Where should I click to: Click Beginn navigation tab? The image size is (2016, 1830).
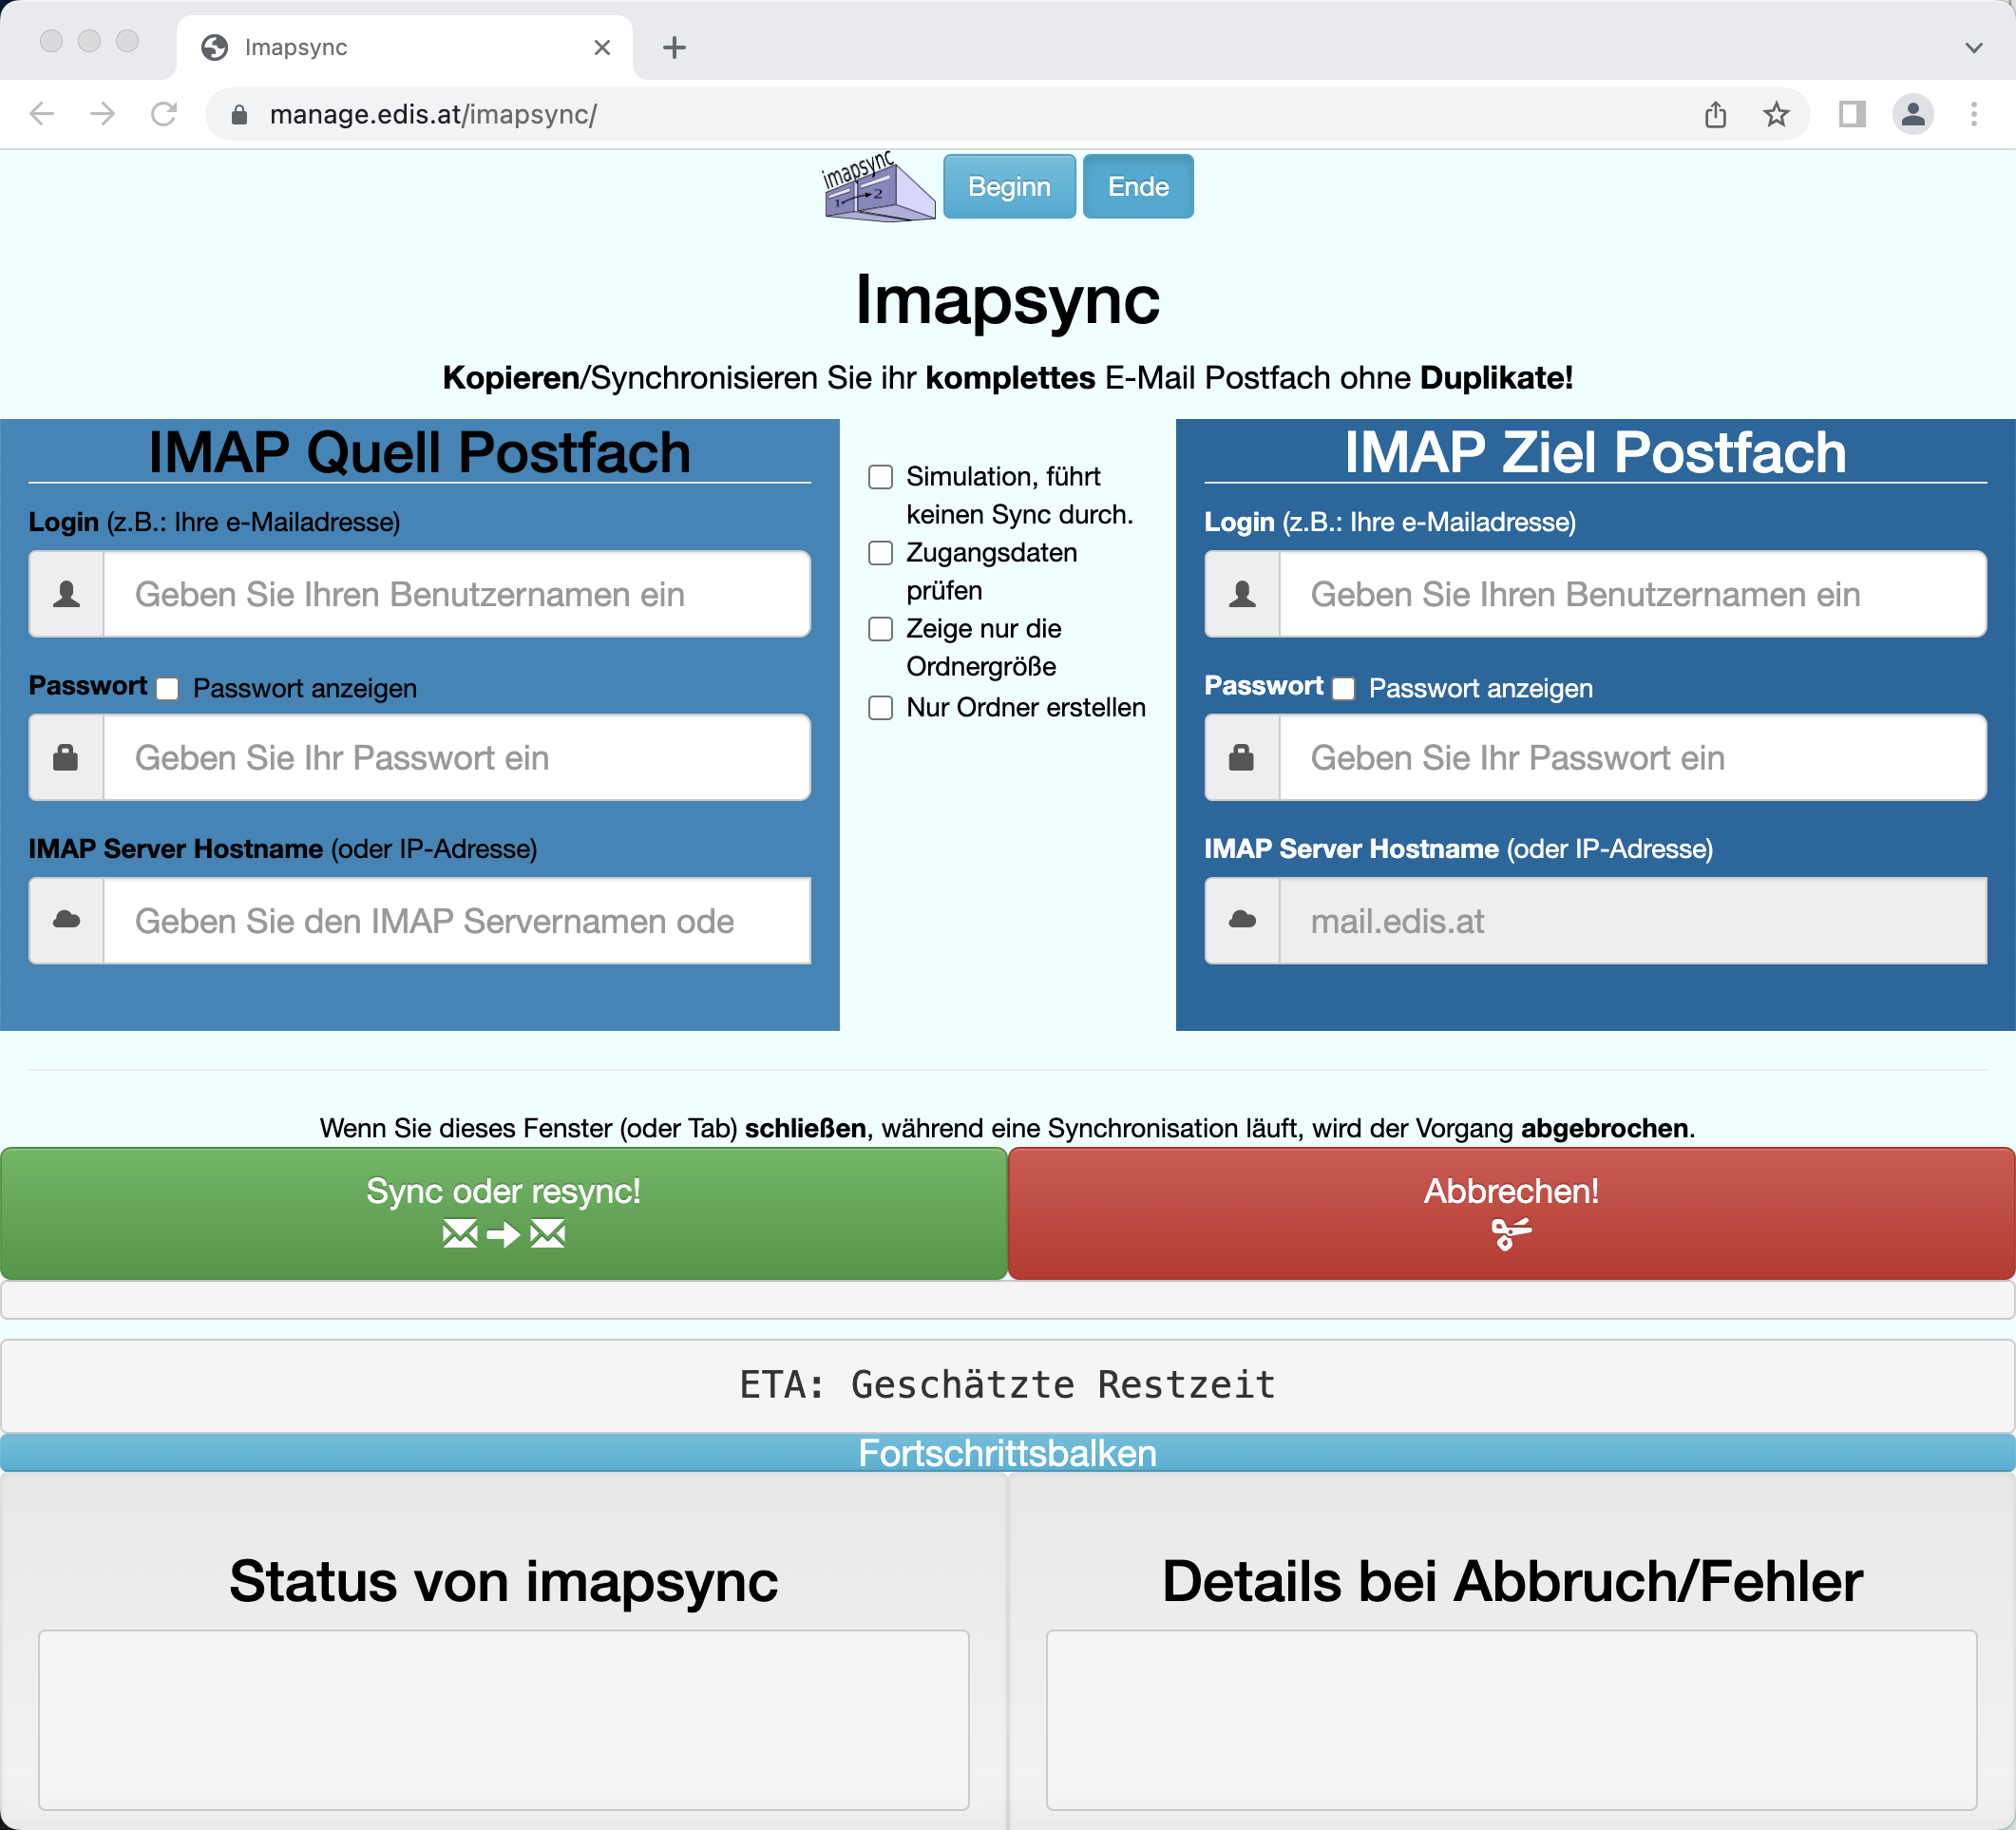coord(1010,186)
